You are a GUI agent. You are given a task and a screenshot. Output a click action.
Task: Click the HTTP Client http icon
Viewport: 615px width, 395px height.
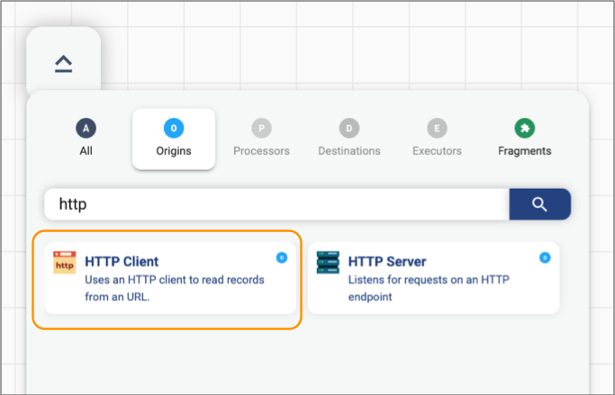point(65,262)
